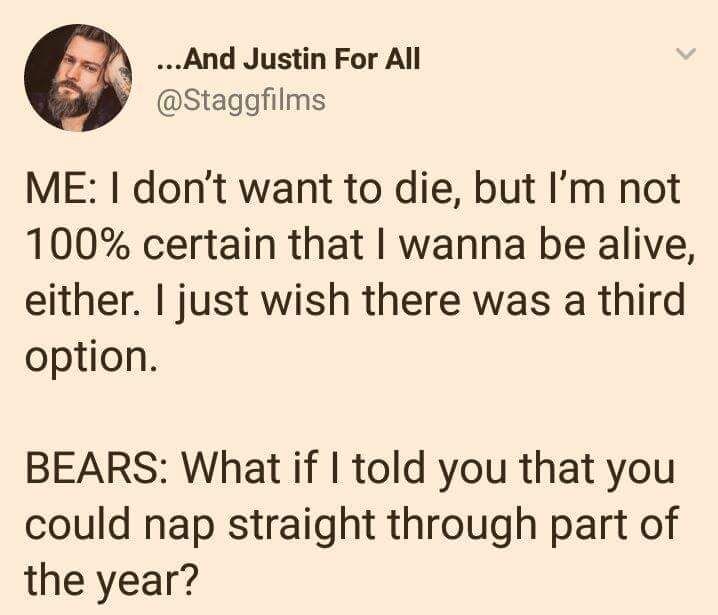The image size is (718, 615).
Task: Select the 'BEARS:' label in the tweet
Action: point(96,469)
